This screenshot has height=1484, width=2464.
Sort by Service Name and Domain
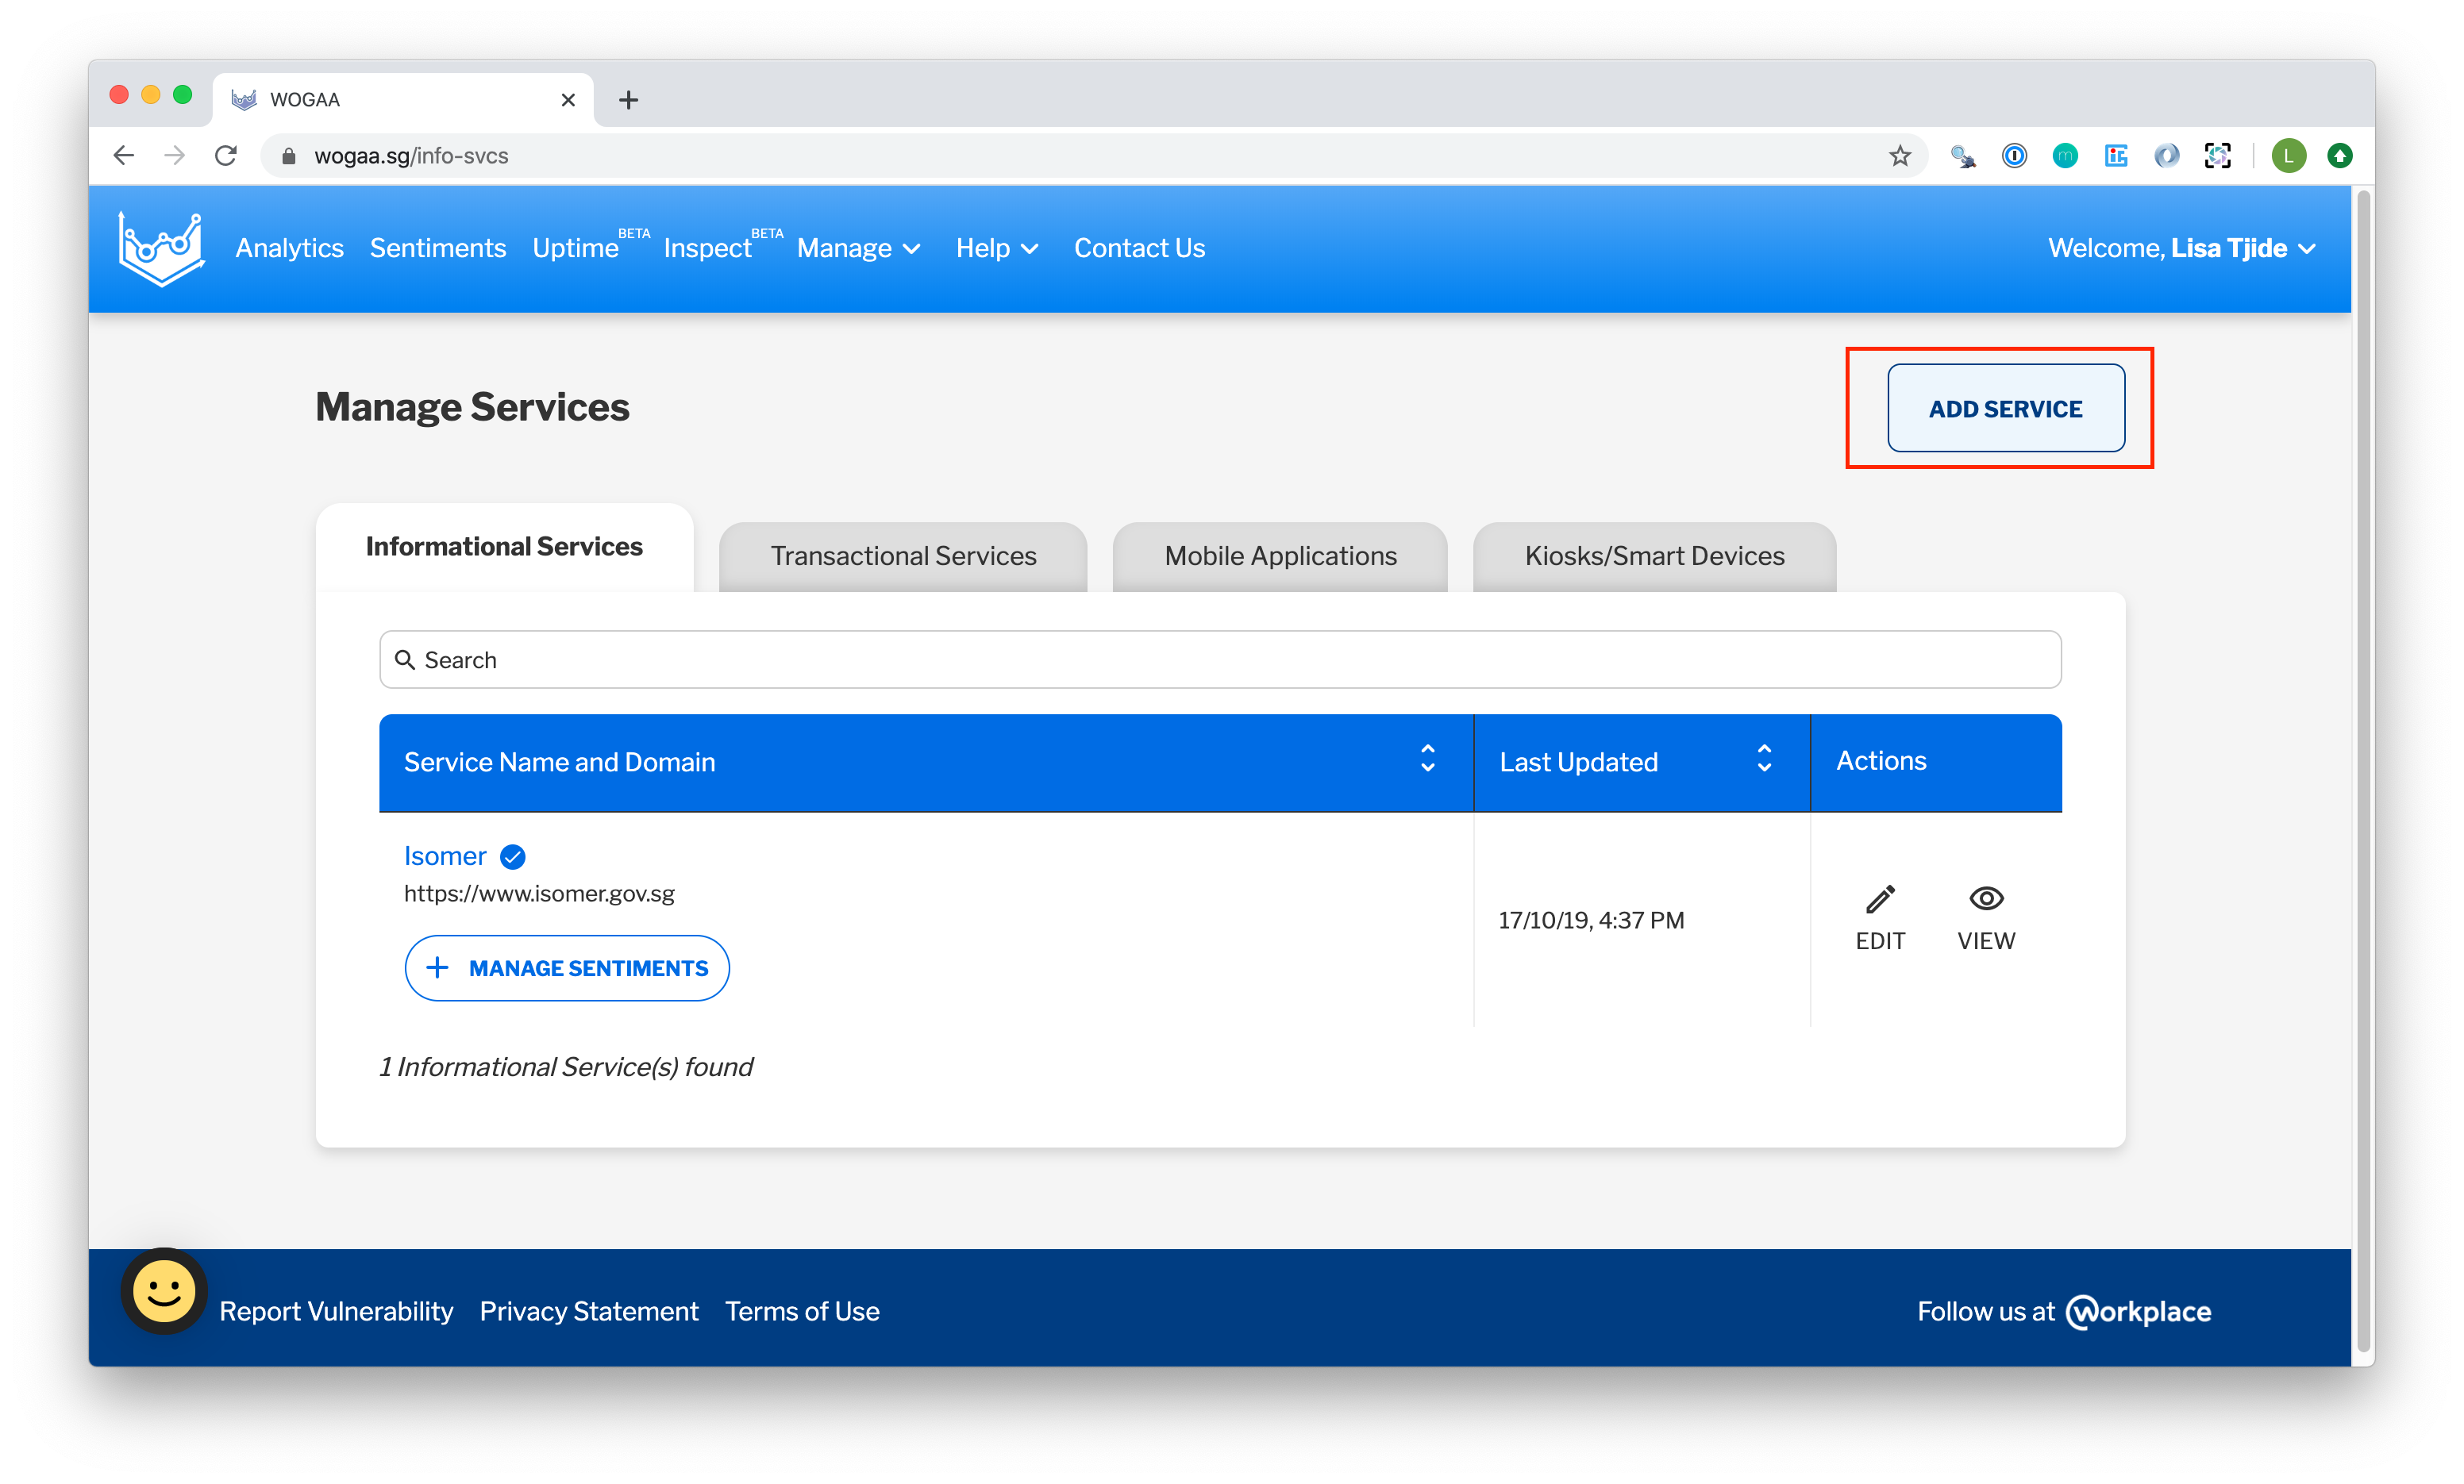(x=1427, y=759)
